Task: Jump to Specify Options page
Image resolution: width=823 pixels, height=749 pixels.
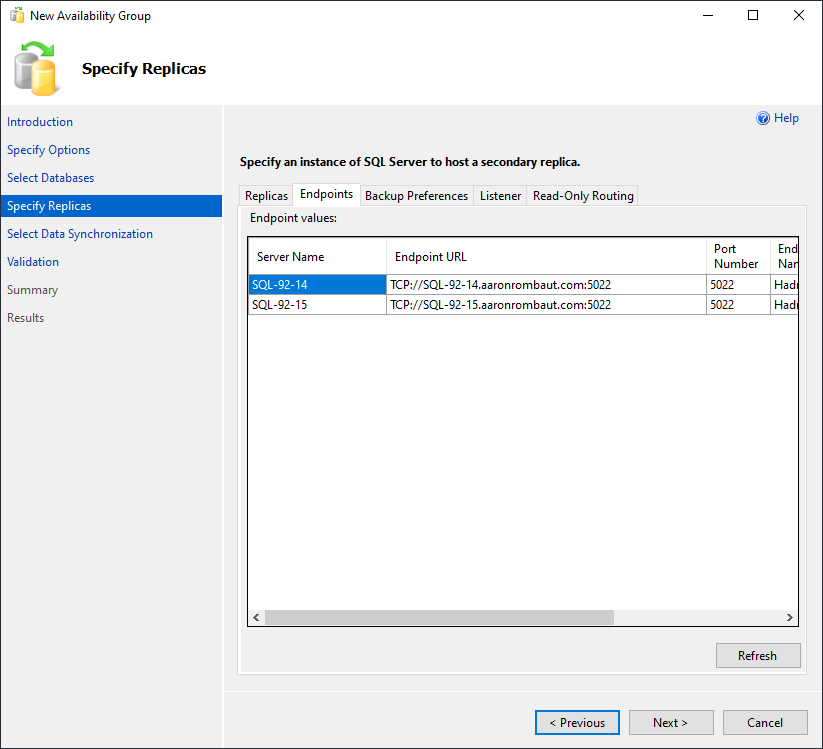Action: [x=49, y=150]
